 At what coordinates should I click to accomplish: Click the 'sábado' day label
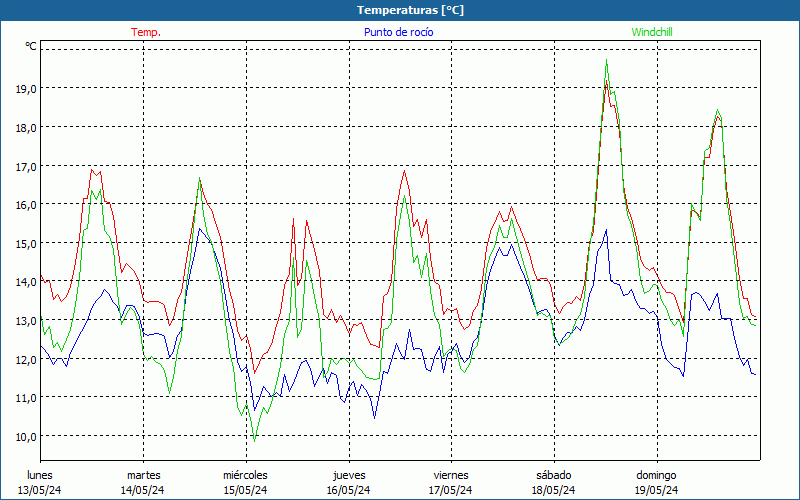click(554, 475)
